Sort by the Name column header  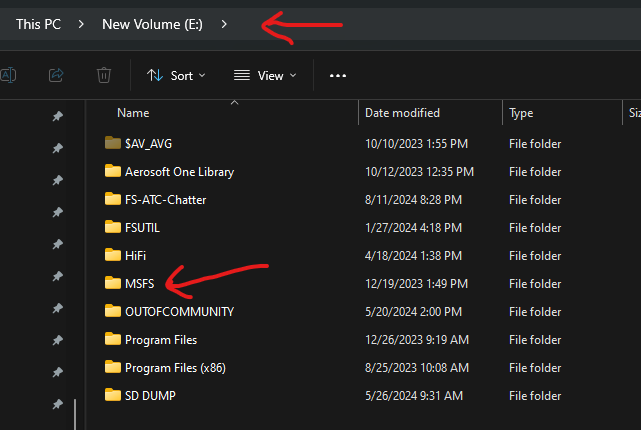(133, 113)
